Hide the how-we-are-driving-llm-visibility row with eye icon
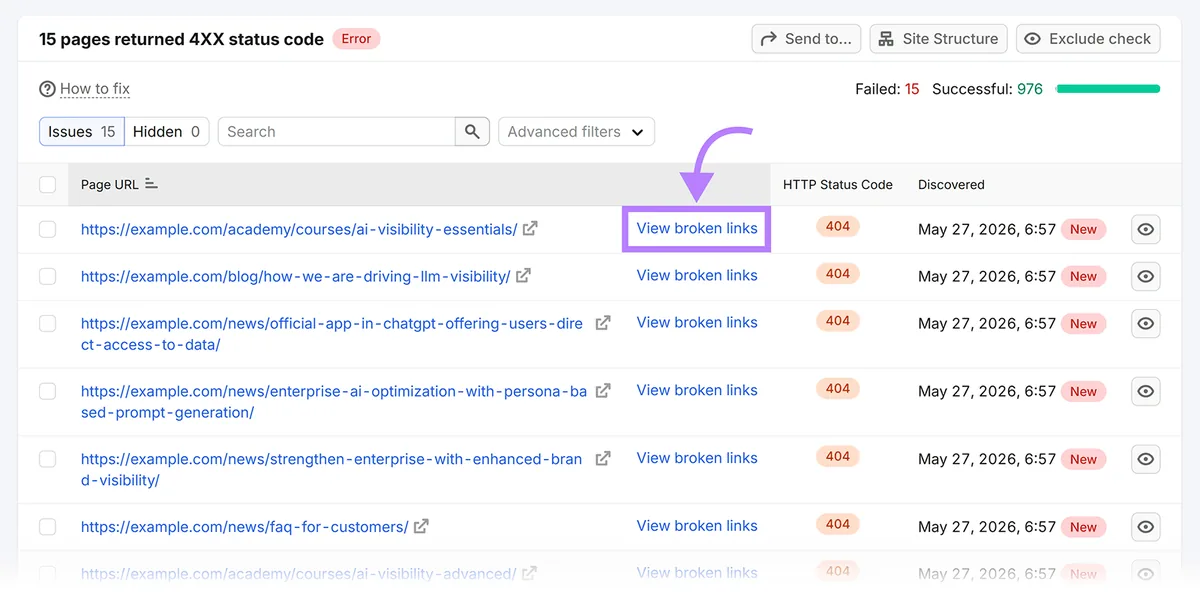Viewport: 1200px width, 597px height. point(1146,277)
